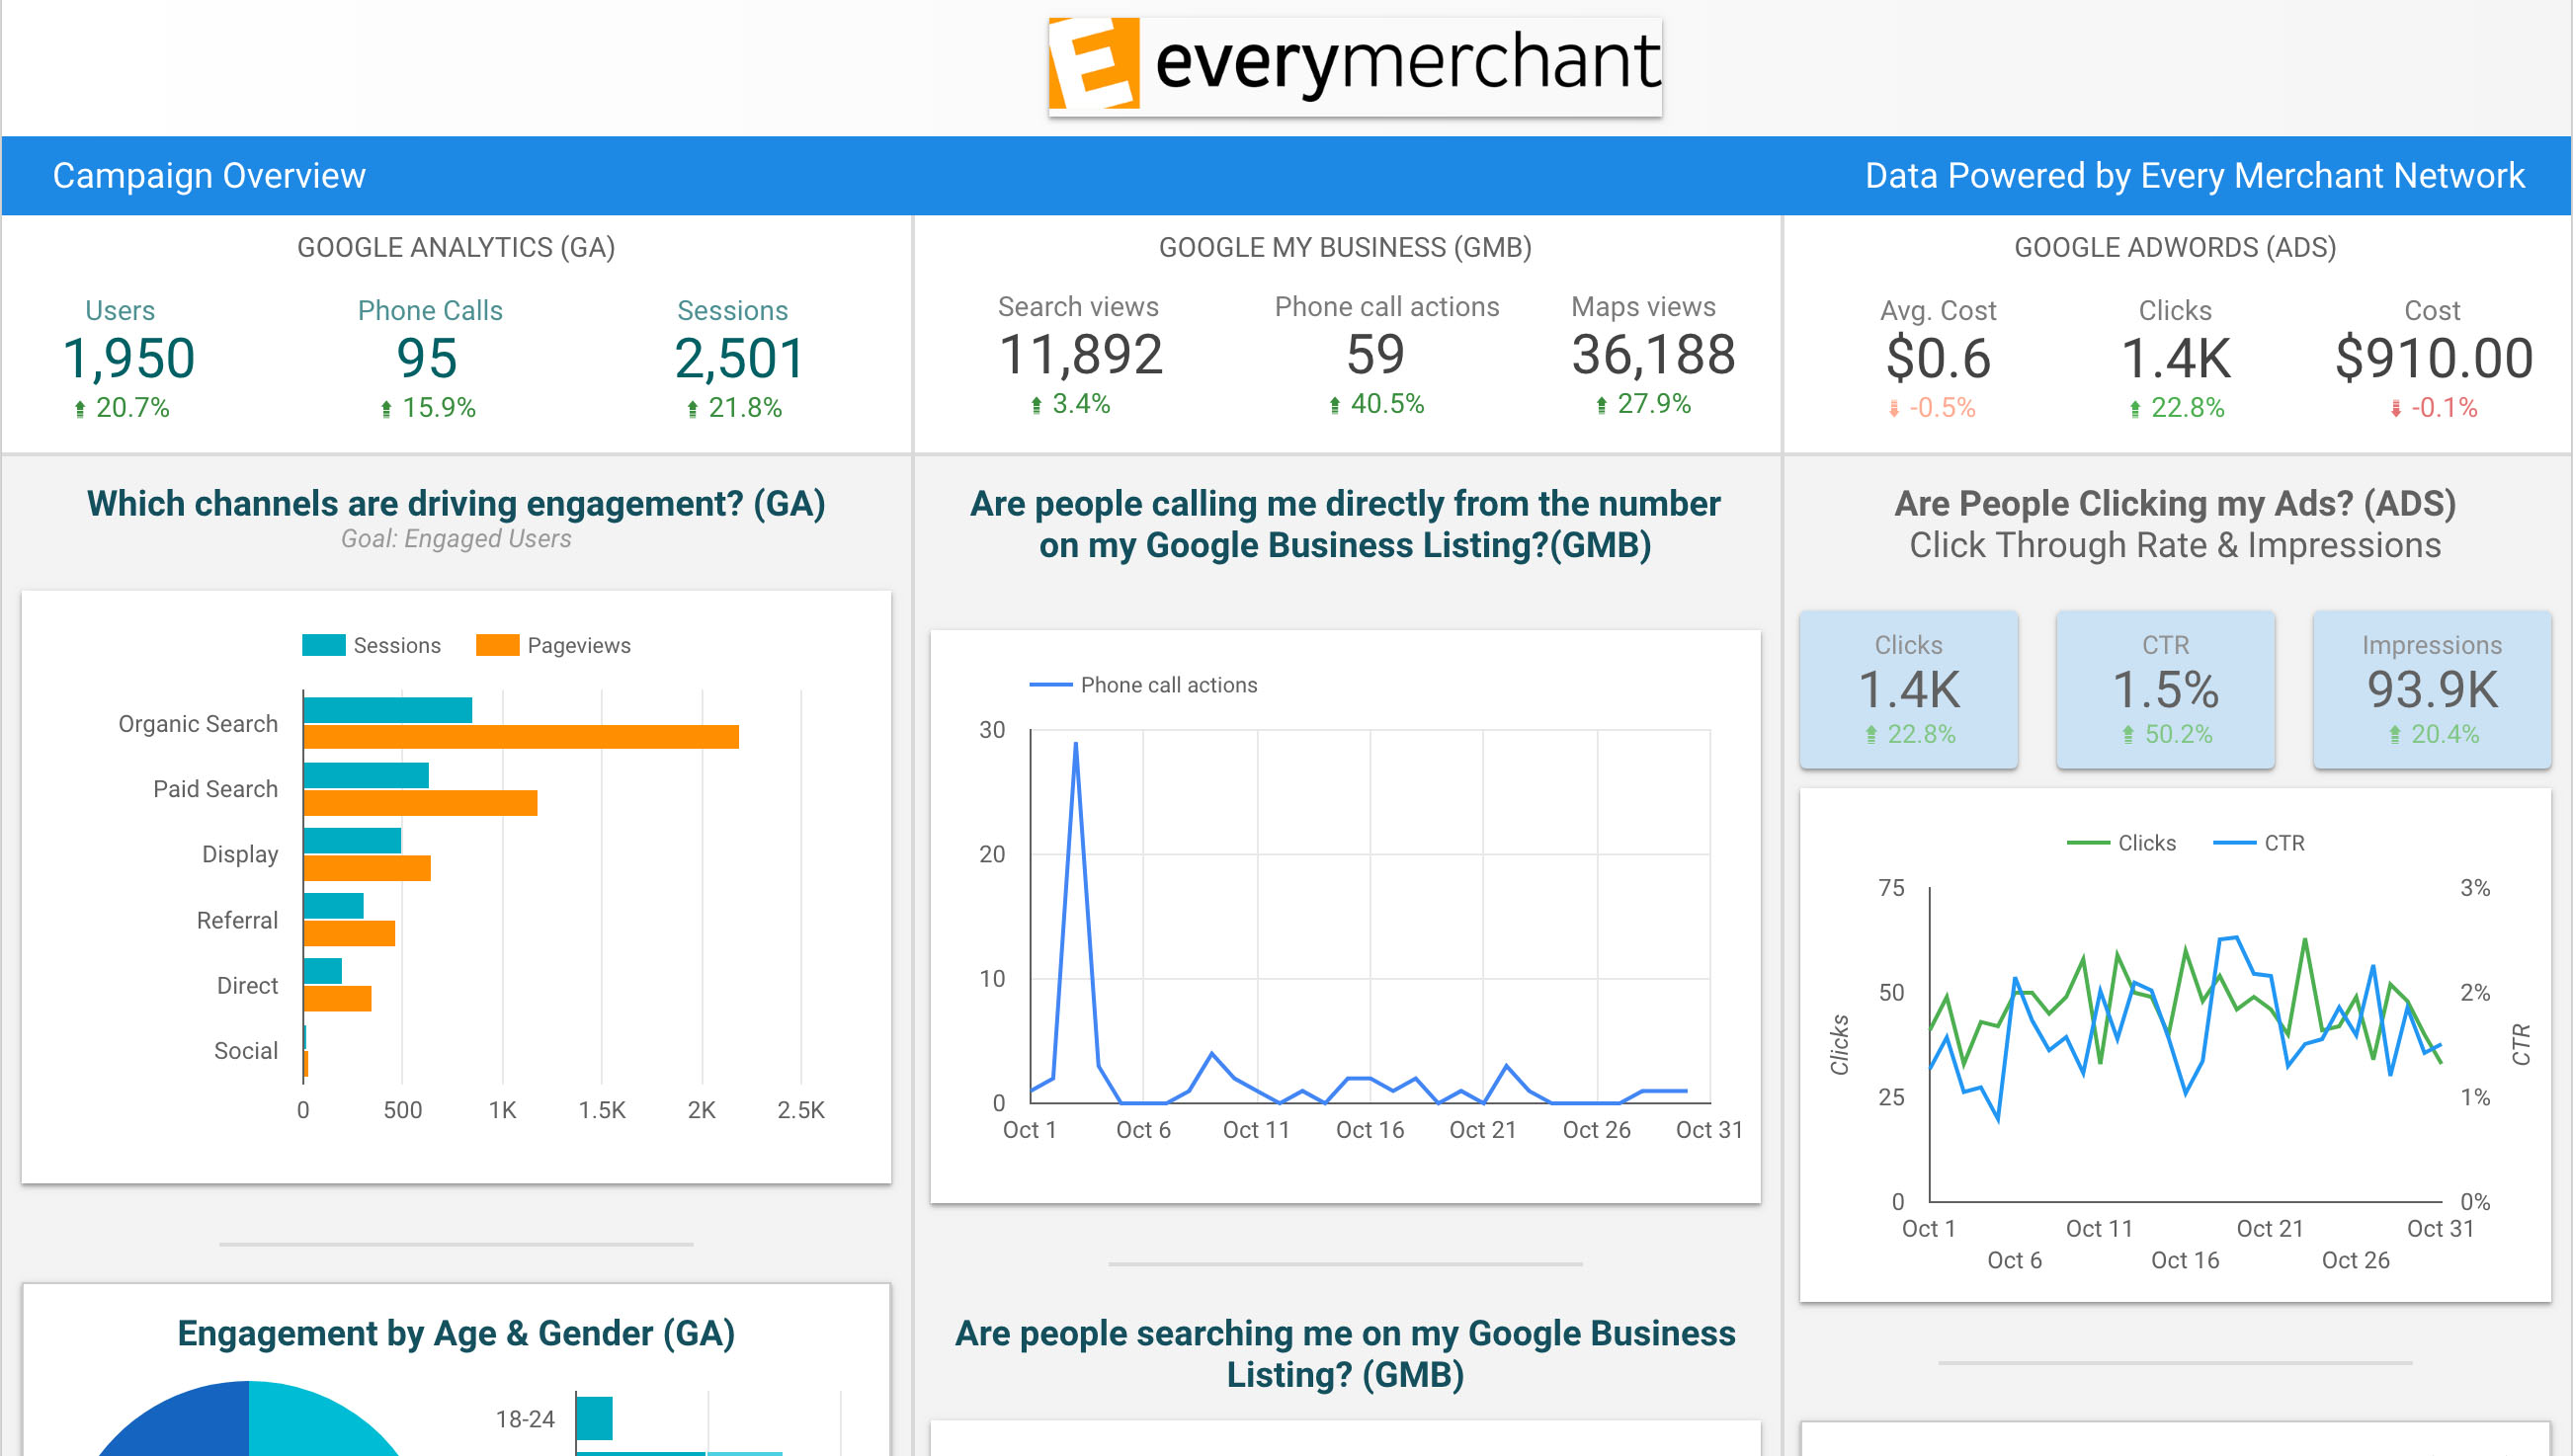Toggle the Pageviews legend swatch

click(x=497, y=645)
